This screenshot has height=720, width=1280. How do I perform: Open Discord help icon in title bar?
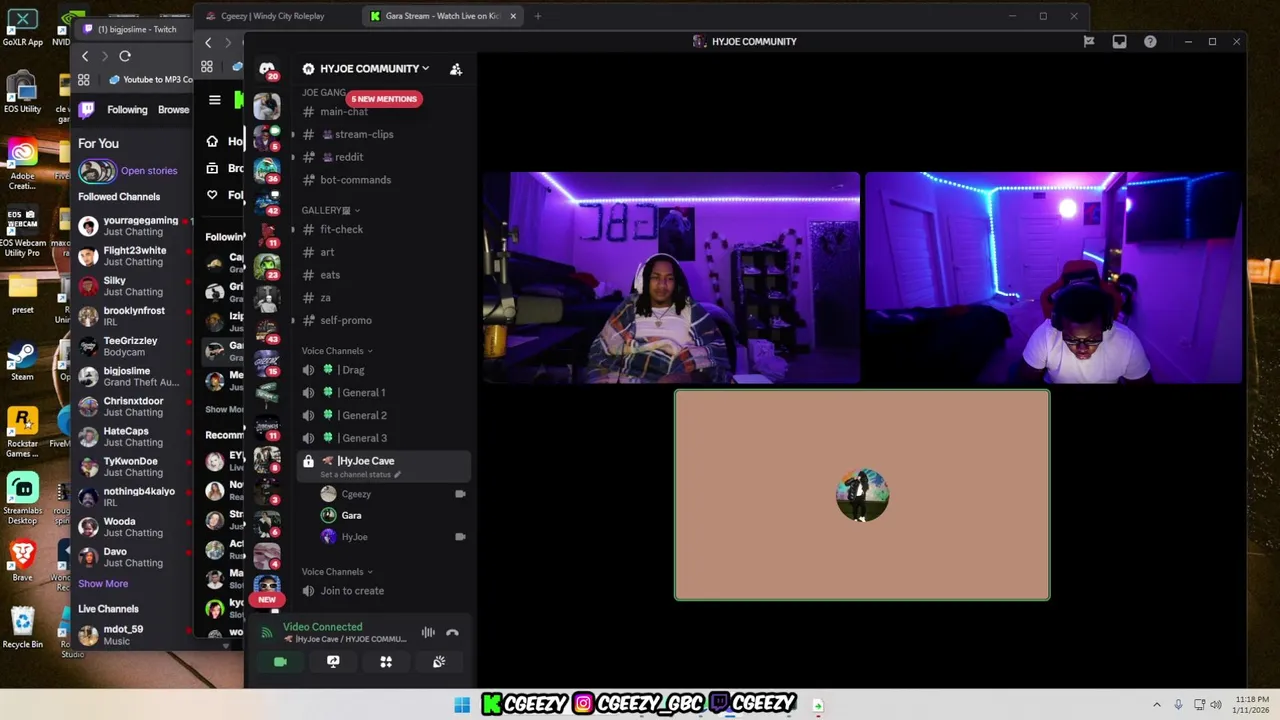coord(1150,41)
